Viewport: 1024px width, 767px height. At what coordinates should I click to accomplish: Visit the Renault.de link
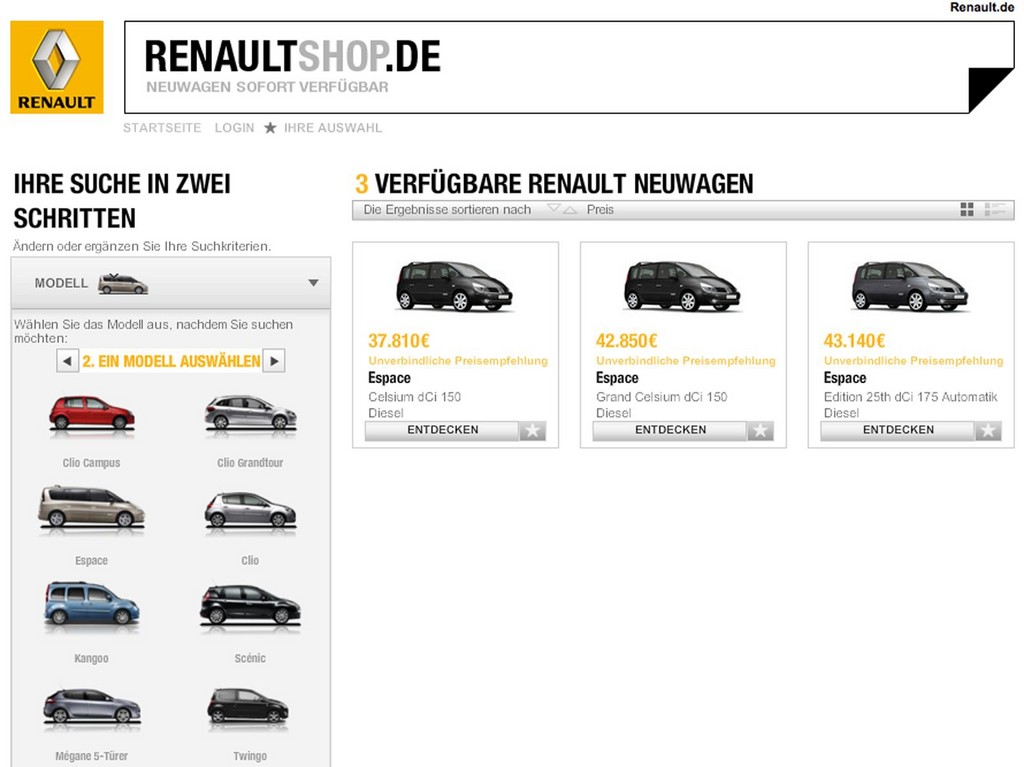(982, 7)
